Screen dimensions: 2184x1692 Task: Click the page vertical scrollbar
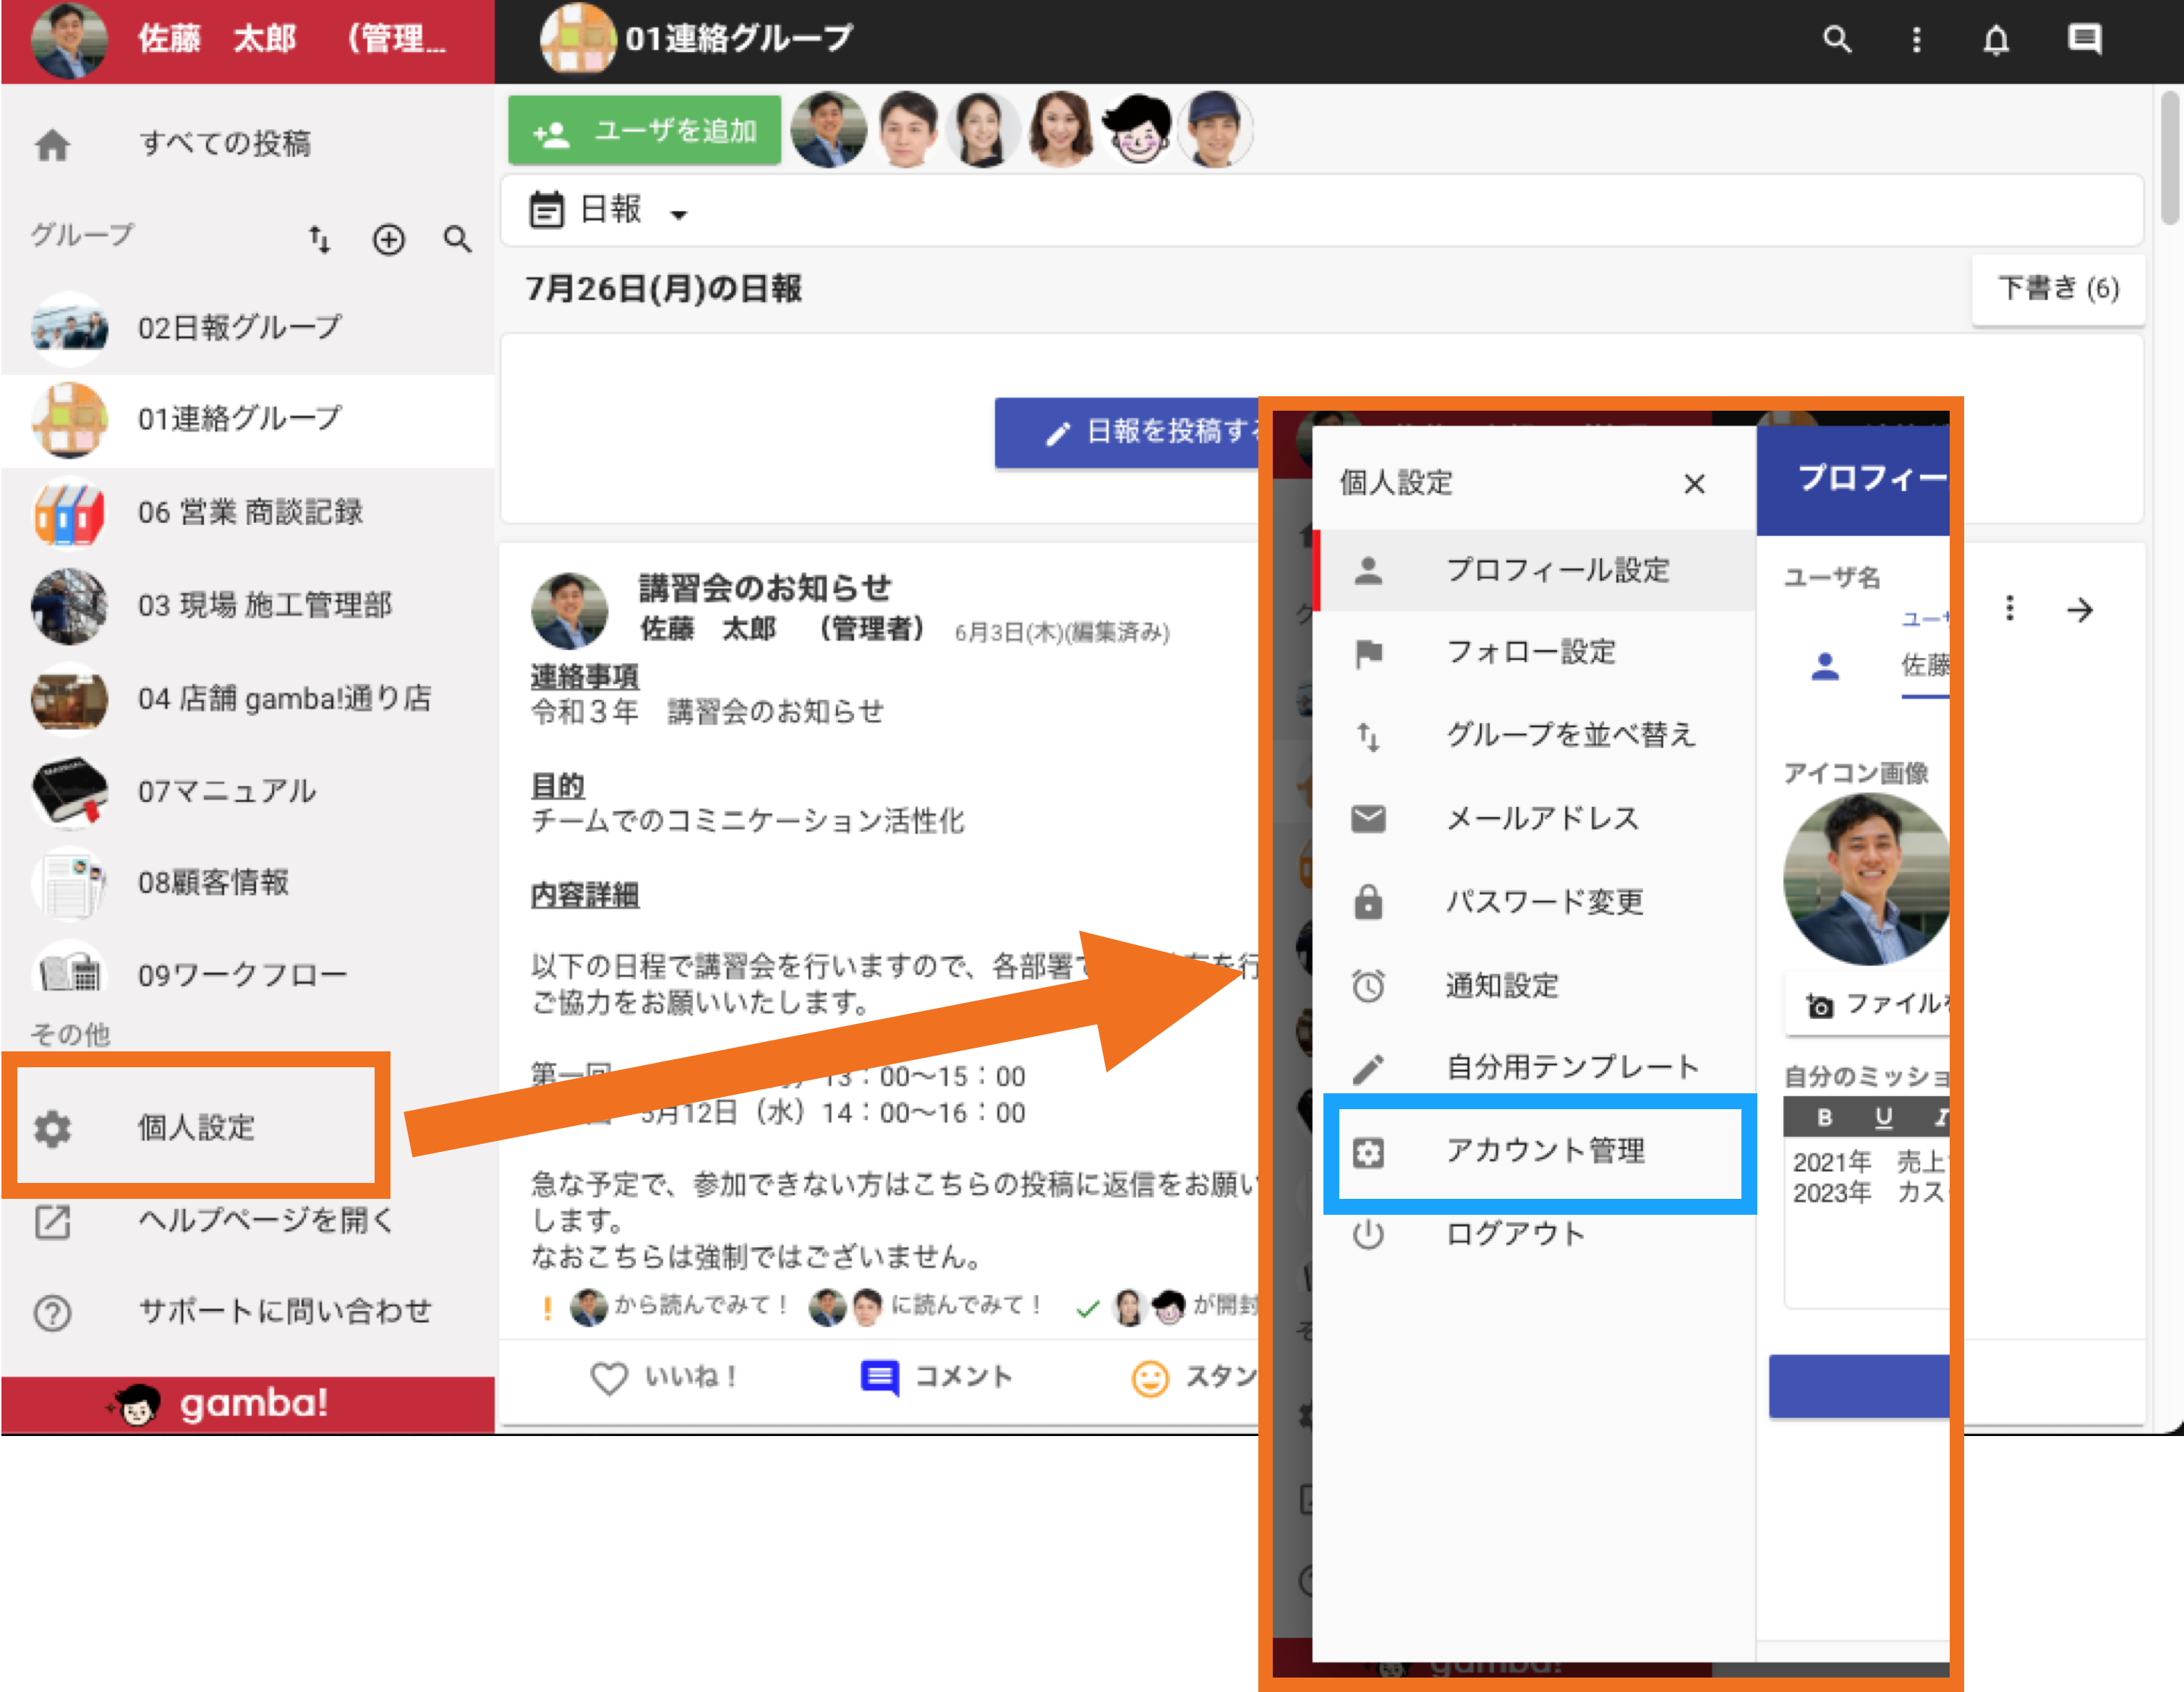click(x=2168, y=160)
